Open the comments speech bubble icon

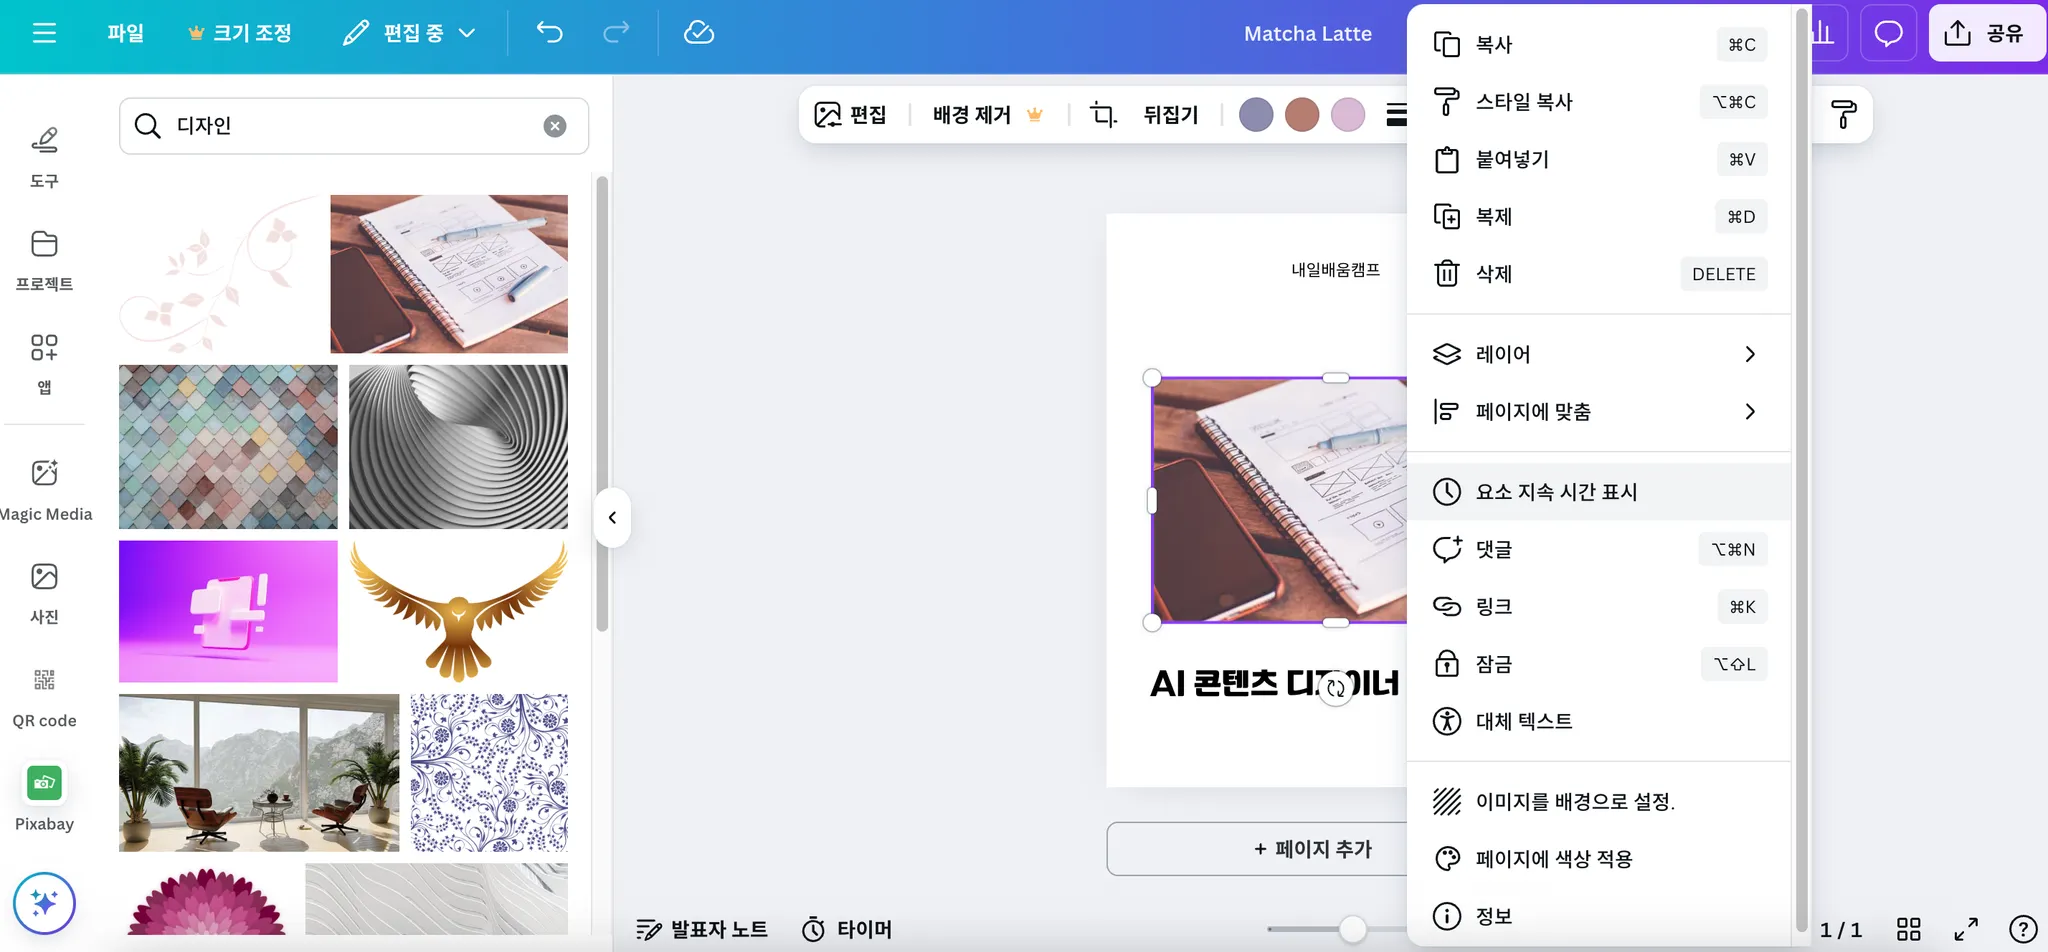tap(1888, 33)
